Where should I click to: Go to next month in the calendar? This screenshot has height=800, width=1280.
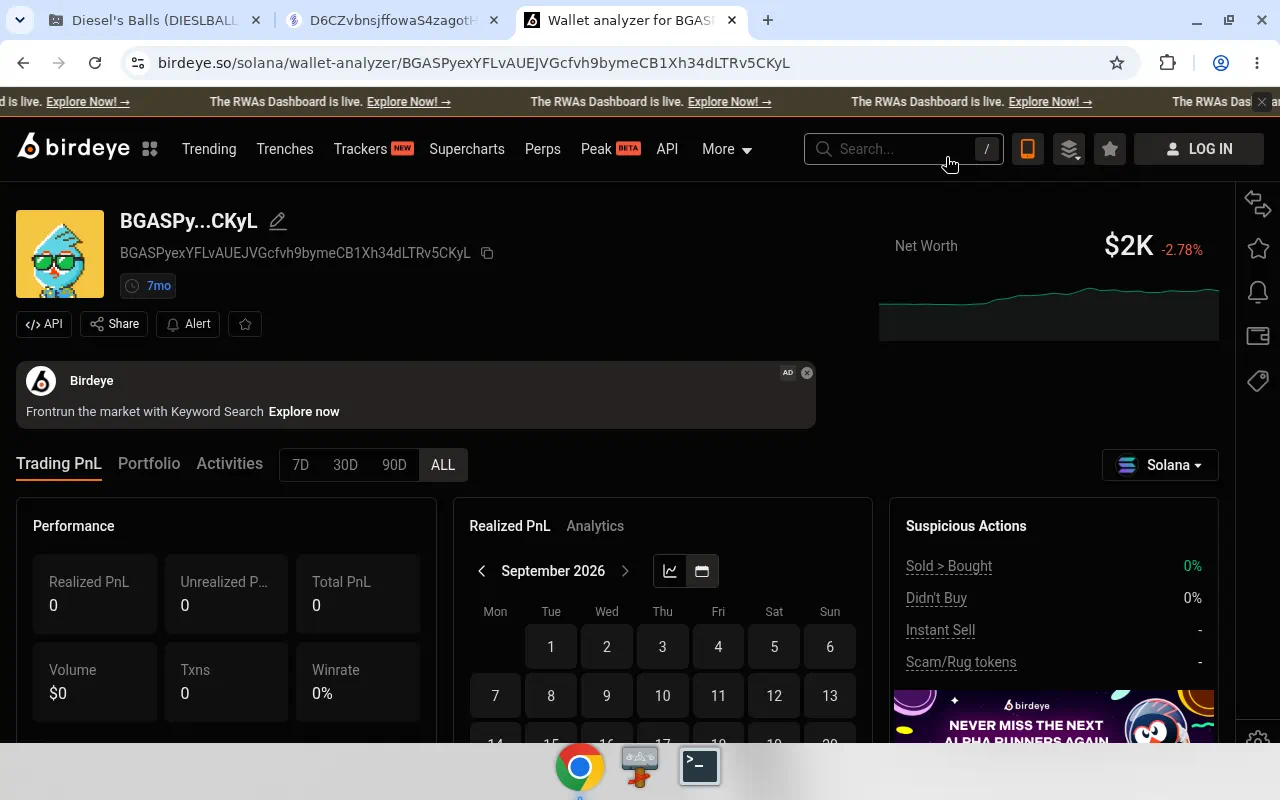coord(626,571)
